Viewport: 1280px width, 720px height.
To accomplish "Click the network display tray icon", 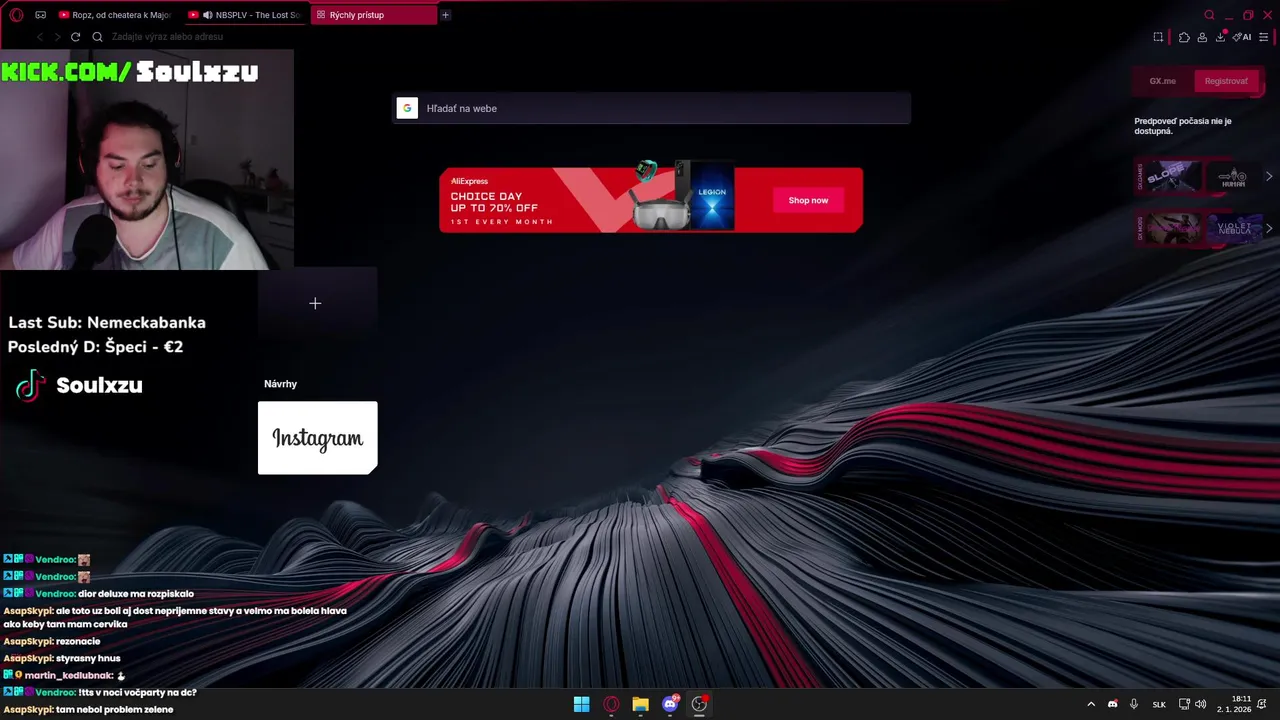I will [x=1184, y=704].
